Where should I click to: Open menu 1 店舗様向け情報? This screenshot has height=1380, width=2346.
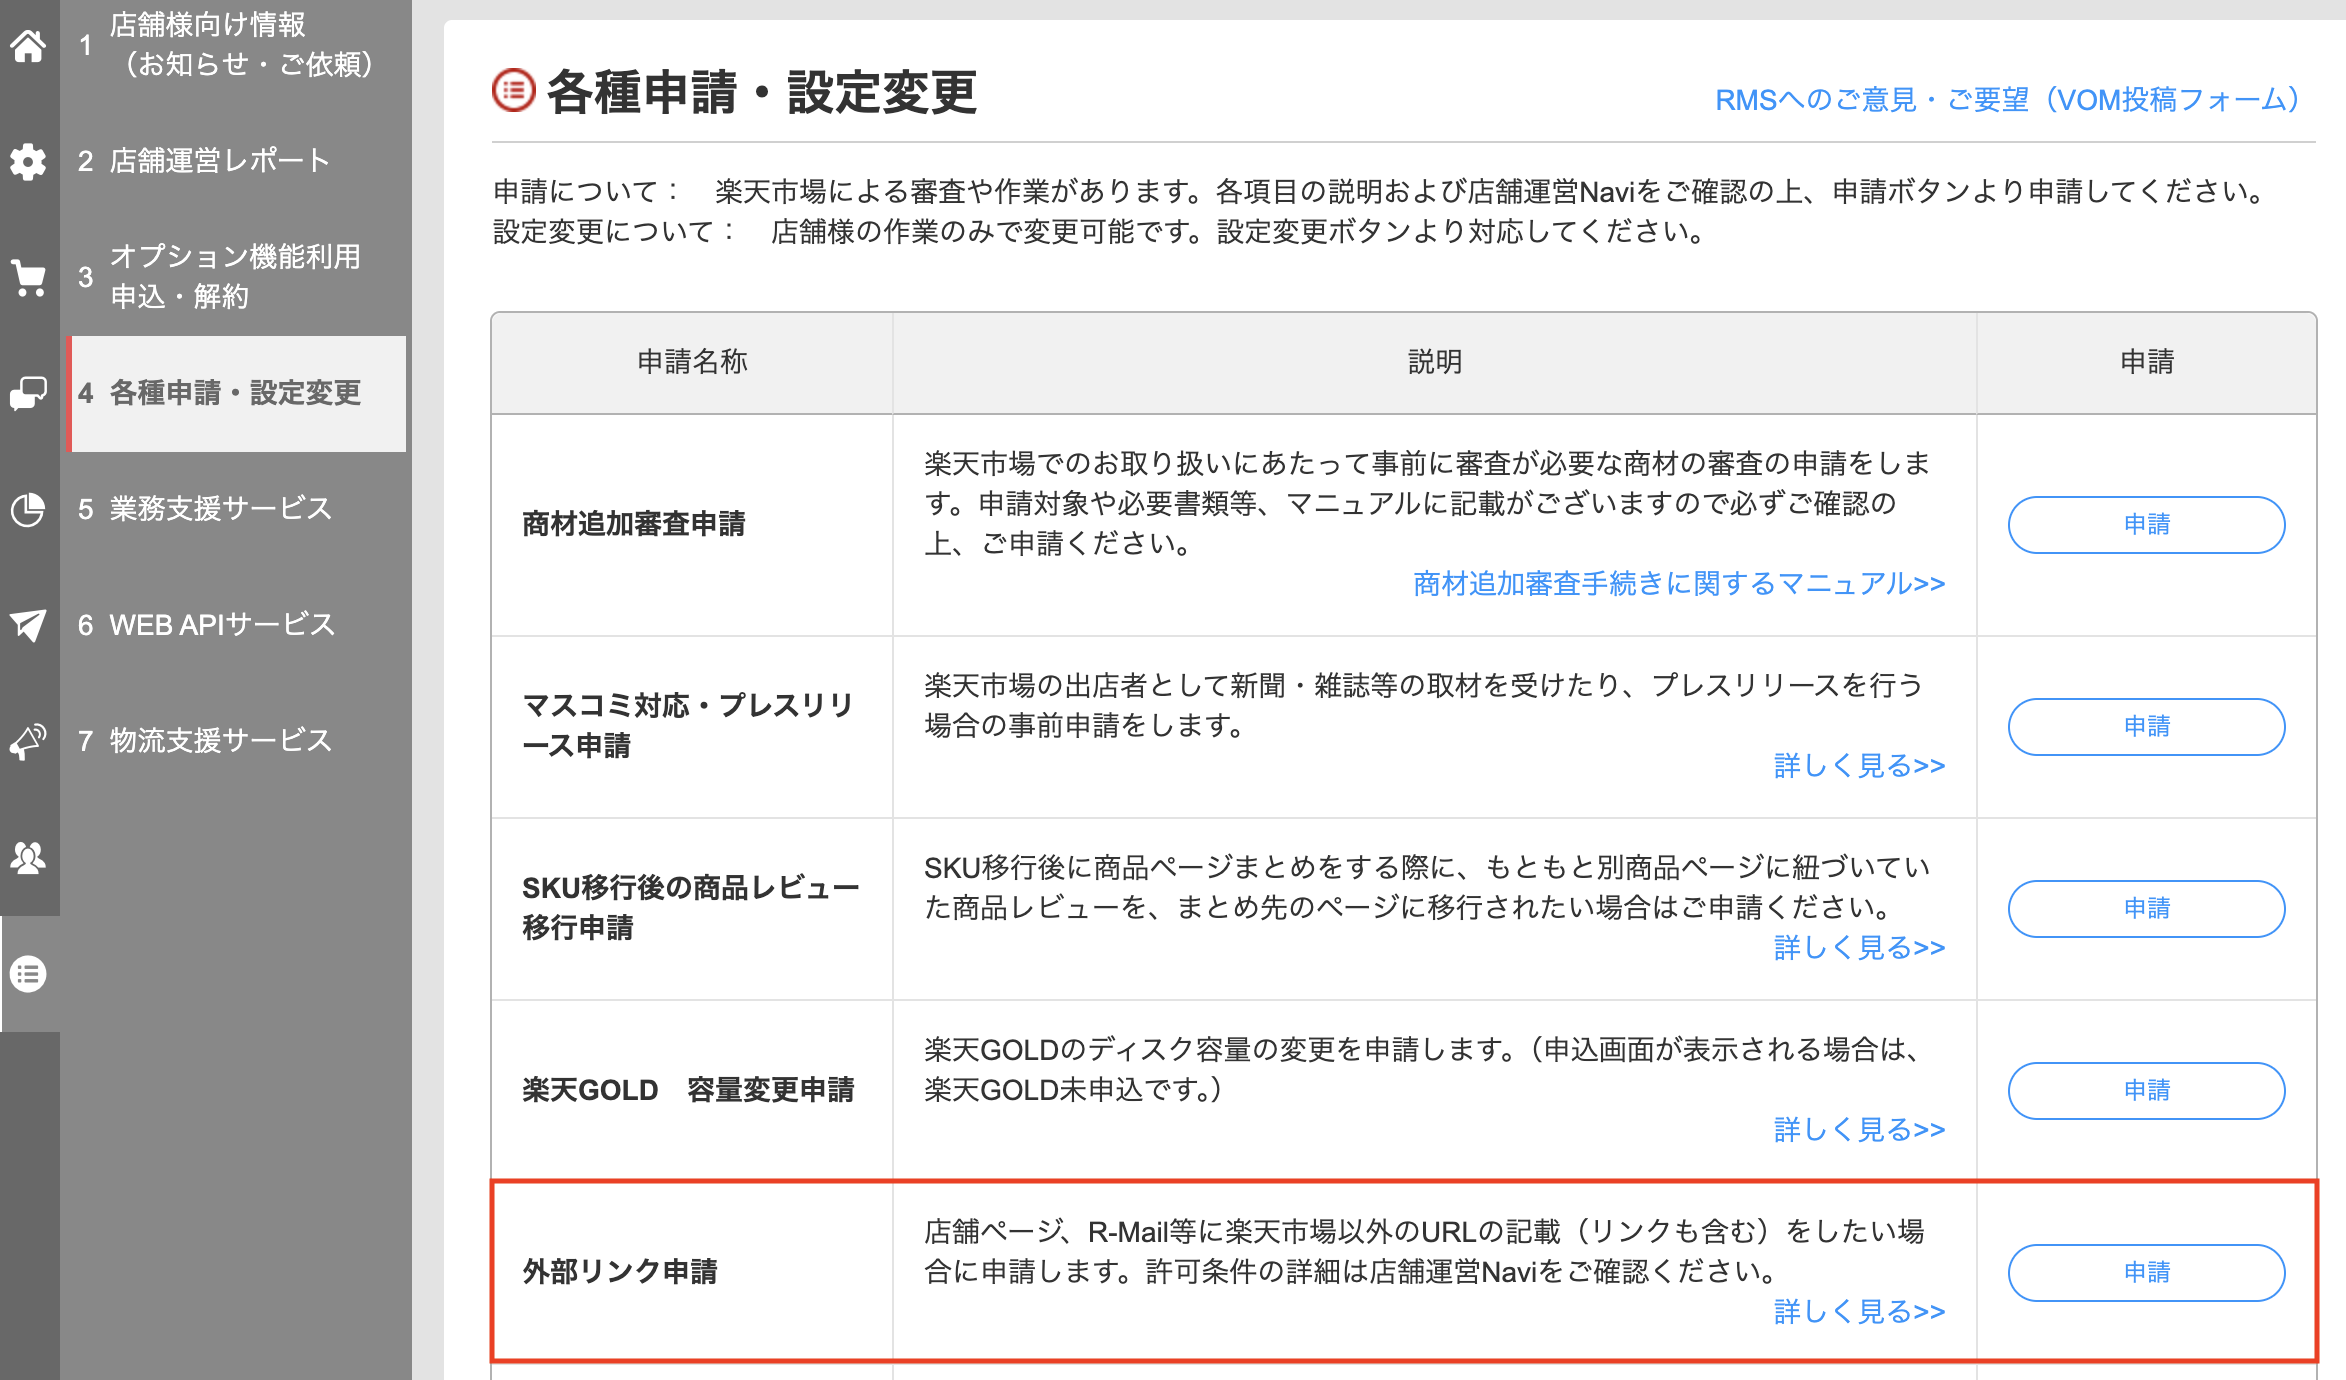pyautogui.click(x=236, y=45)
